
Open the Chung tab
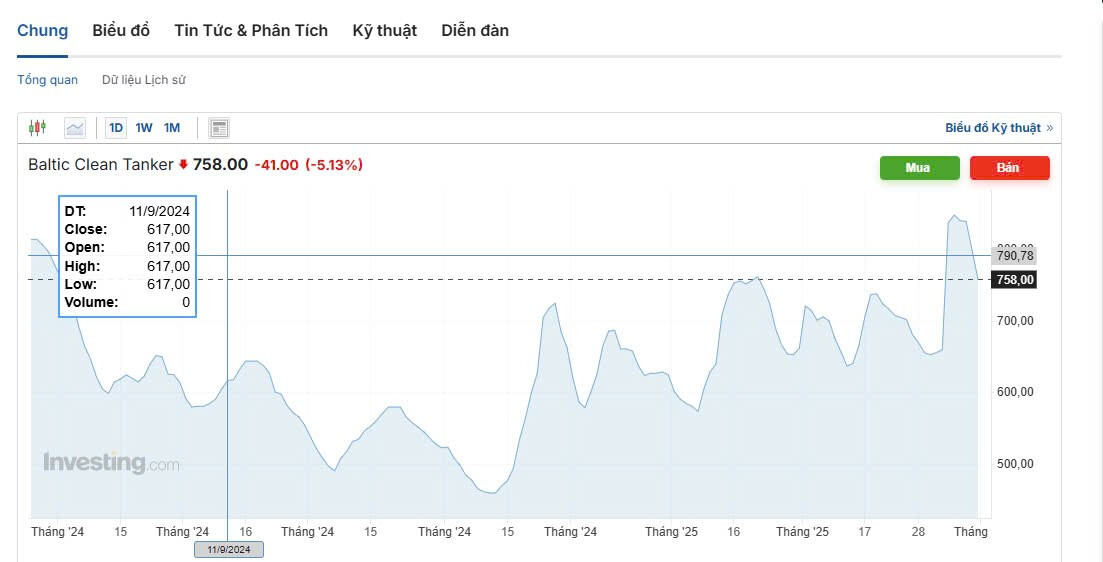[x=43, y=31]
